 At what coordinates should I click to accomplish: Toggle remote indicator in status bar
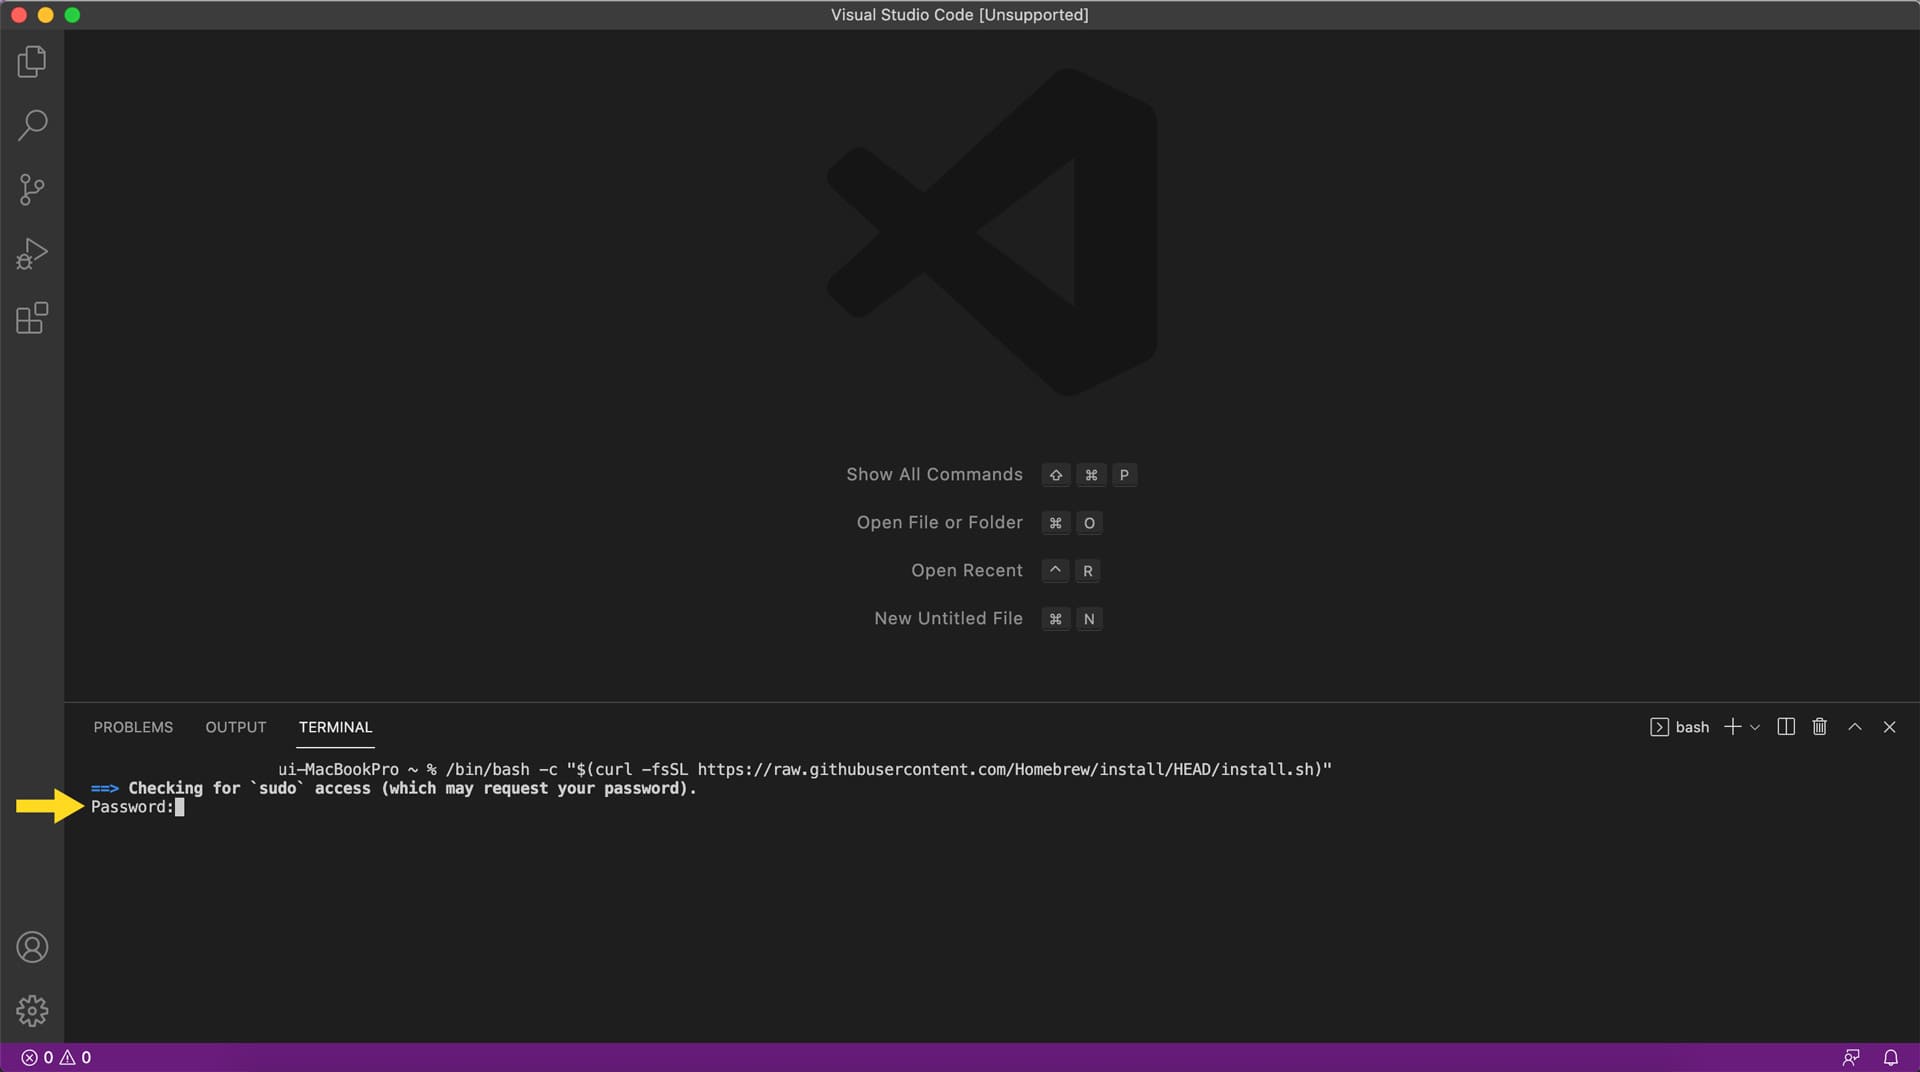1851,1057
